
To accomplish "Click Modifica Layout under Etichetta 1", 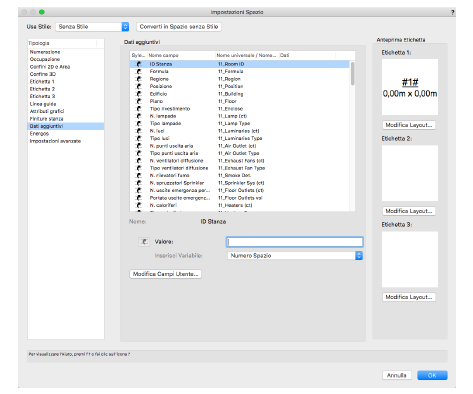I will (x=409, y=125).
